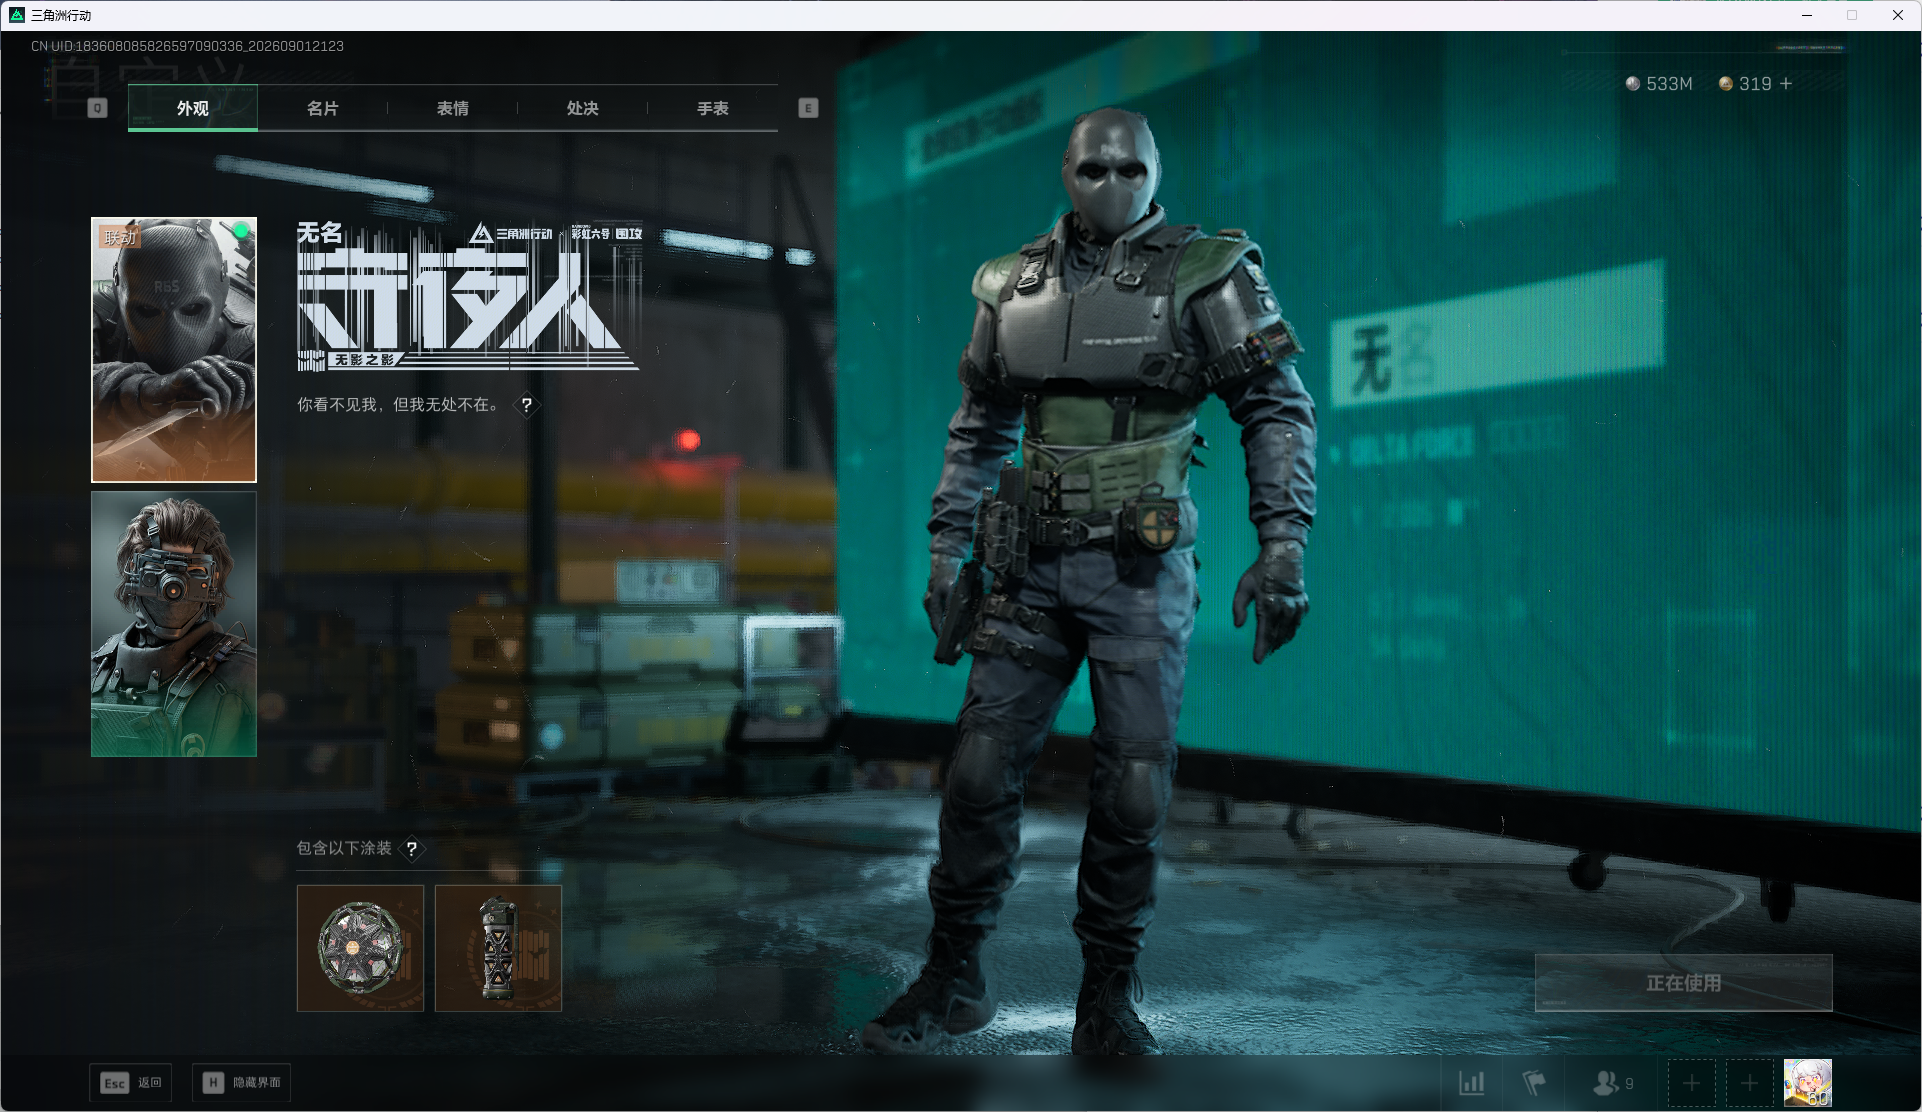Select the round grenade skin thumbnail
The width and height of the screenshot is (1922, 1112).
[x=360, y=948]
